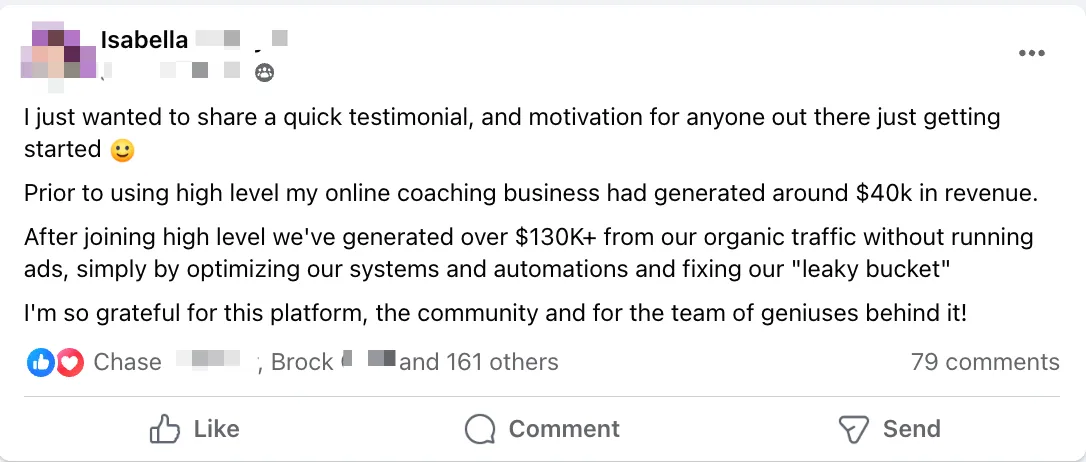Open the post options three-dot menu
Image resolution: width=1086 pixels, height=462 pixels.
coord(1031,53)
